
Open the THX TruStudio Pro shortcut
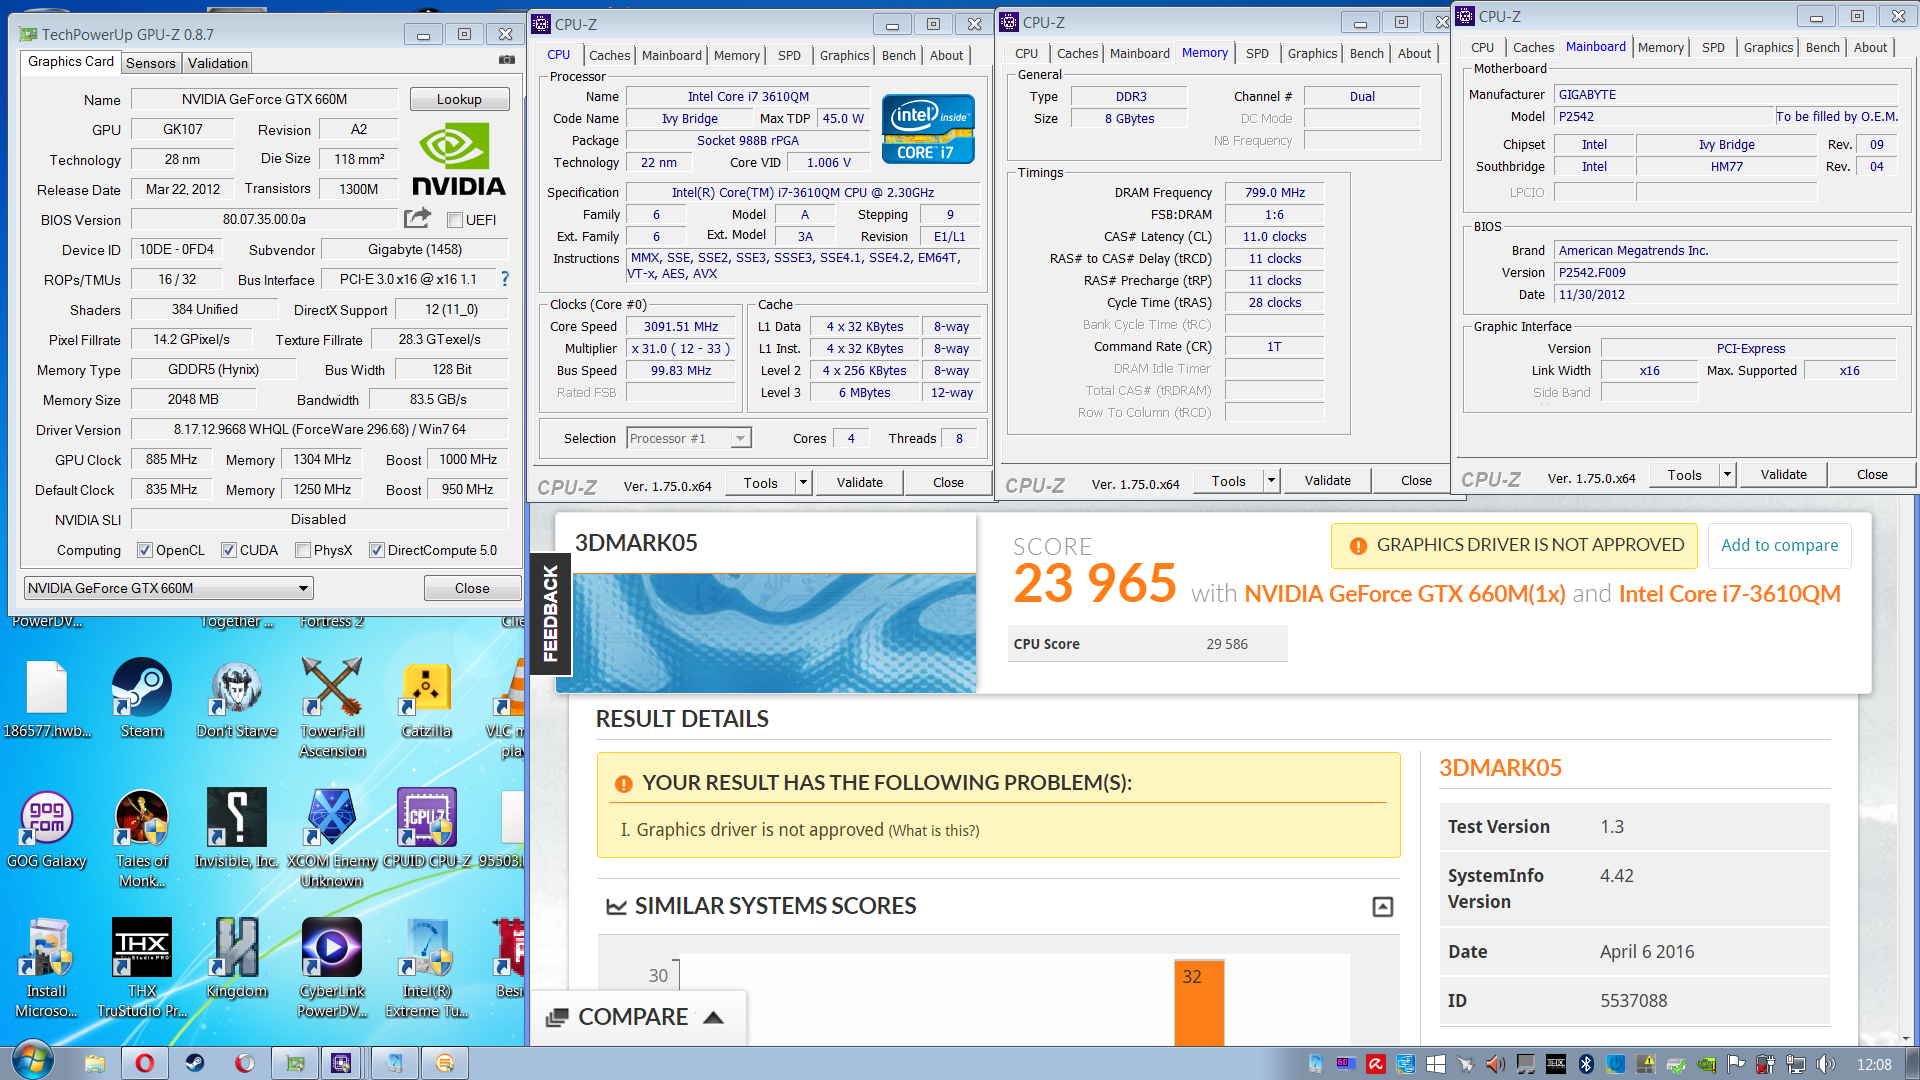coord(141,967)
